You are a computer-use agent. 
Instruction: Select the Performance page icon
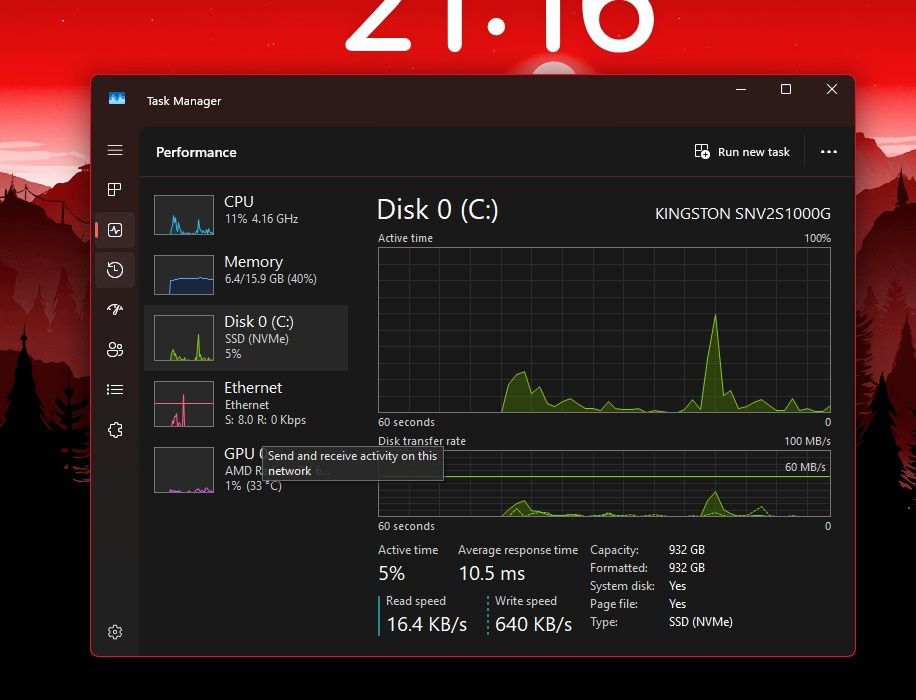click(115, 230)
